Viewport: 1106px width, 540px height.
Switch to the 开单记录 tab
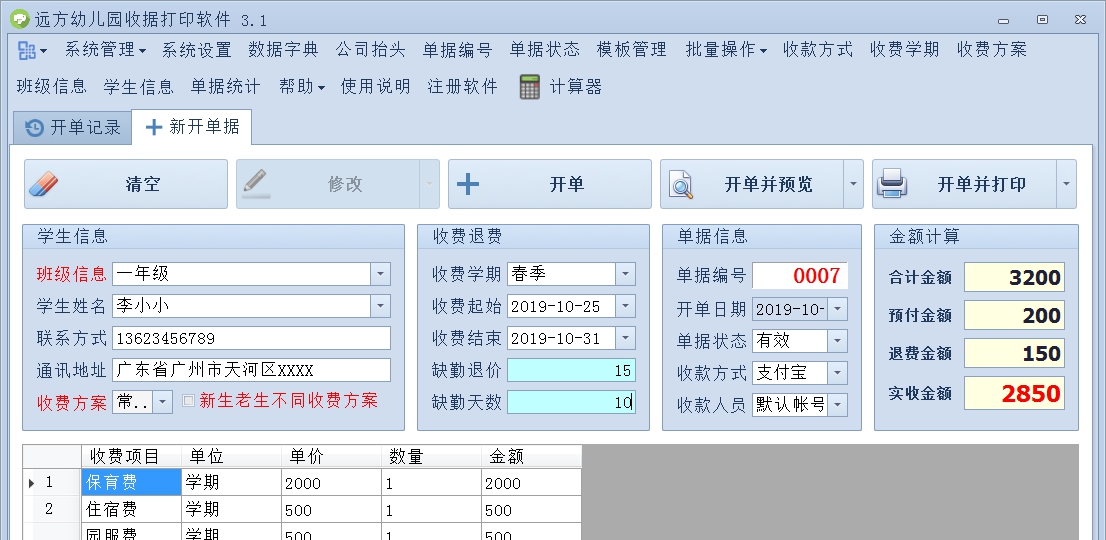click(x=73, y=128)
